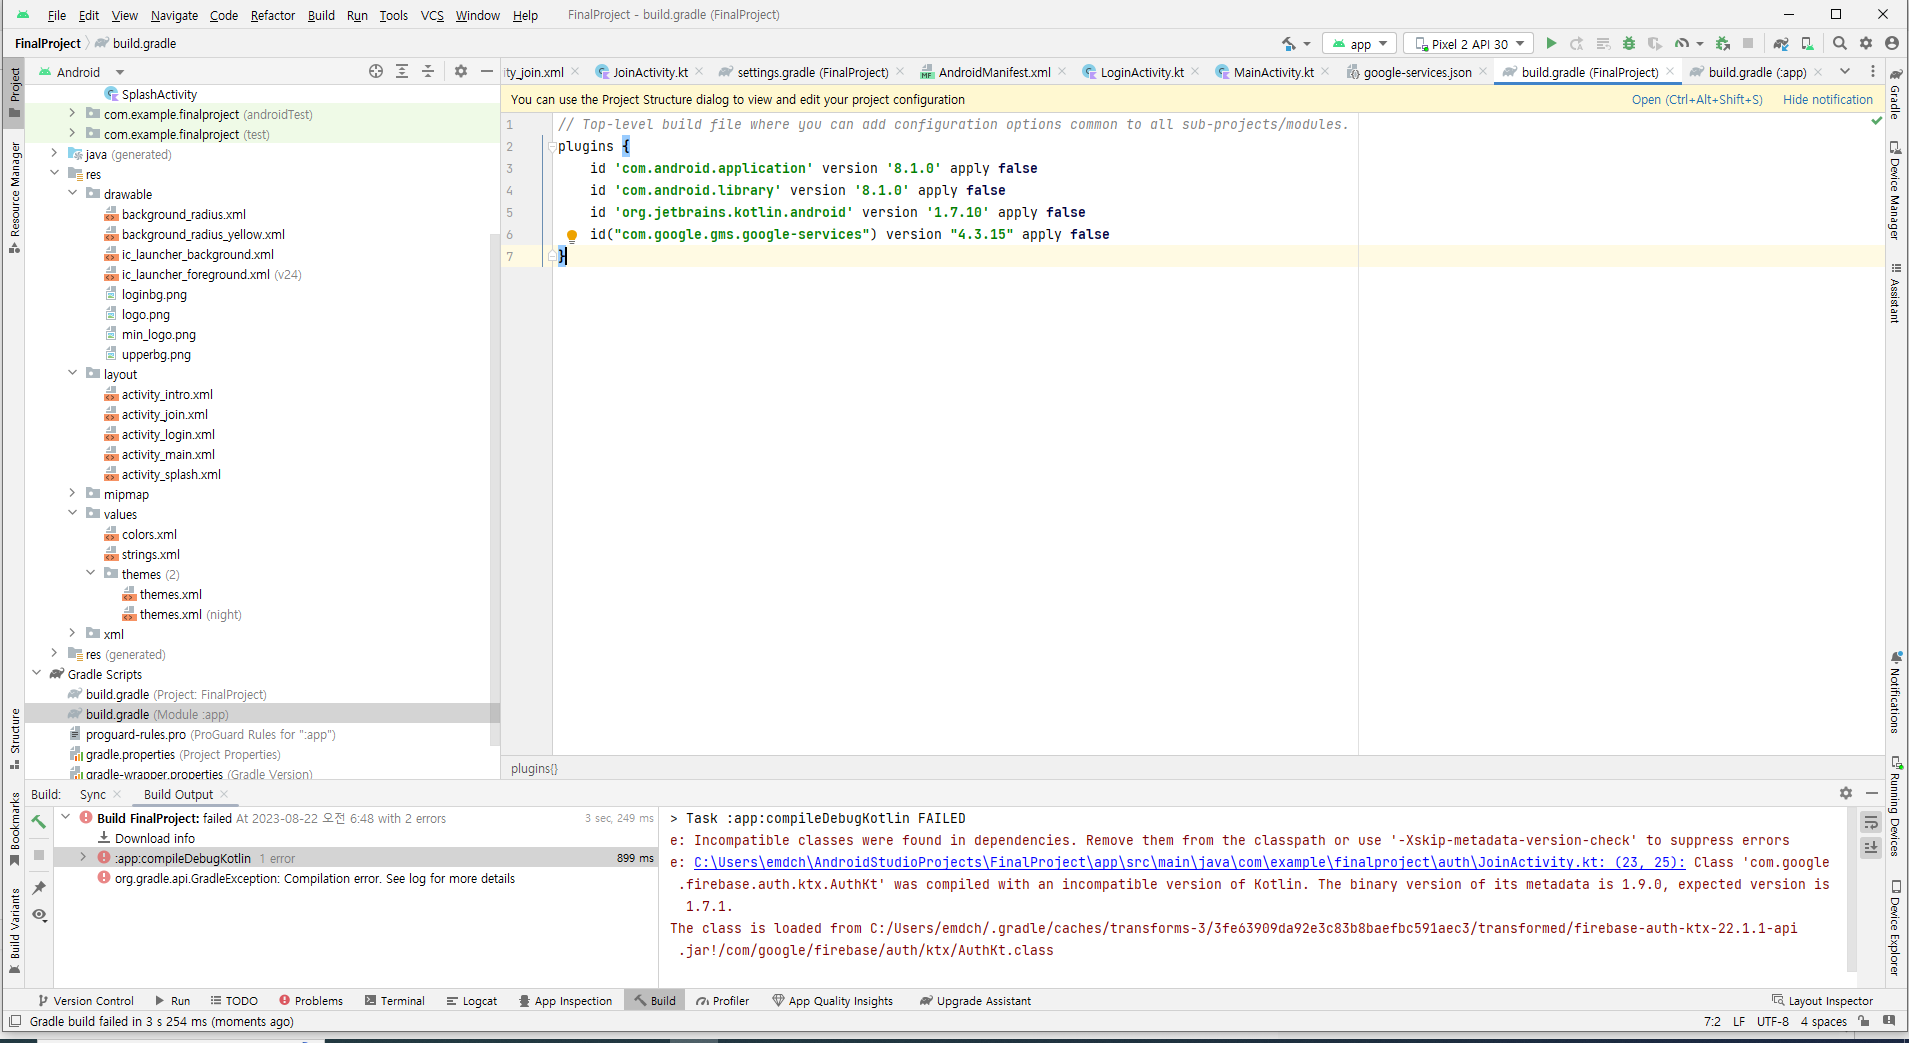Hide the Project tool window
Screen dimensions: 1909x1043
(x=487, y=71)
